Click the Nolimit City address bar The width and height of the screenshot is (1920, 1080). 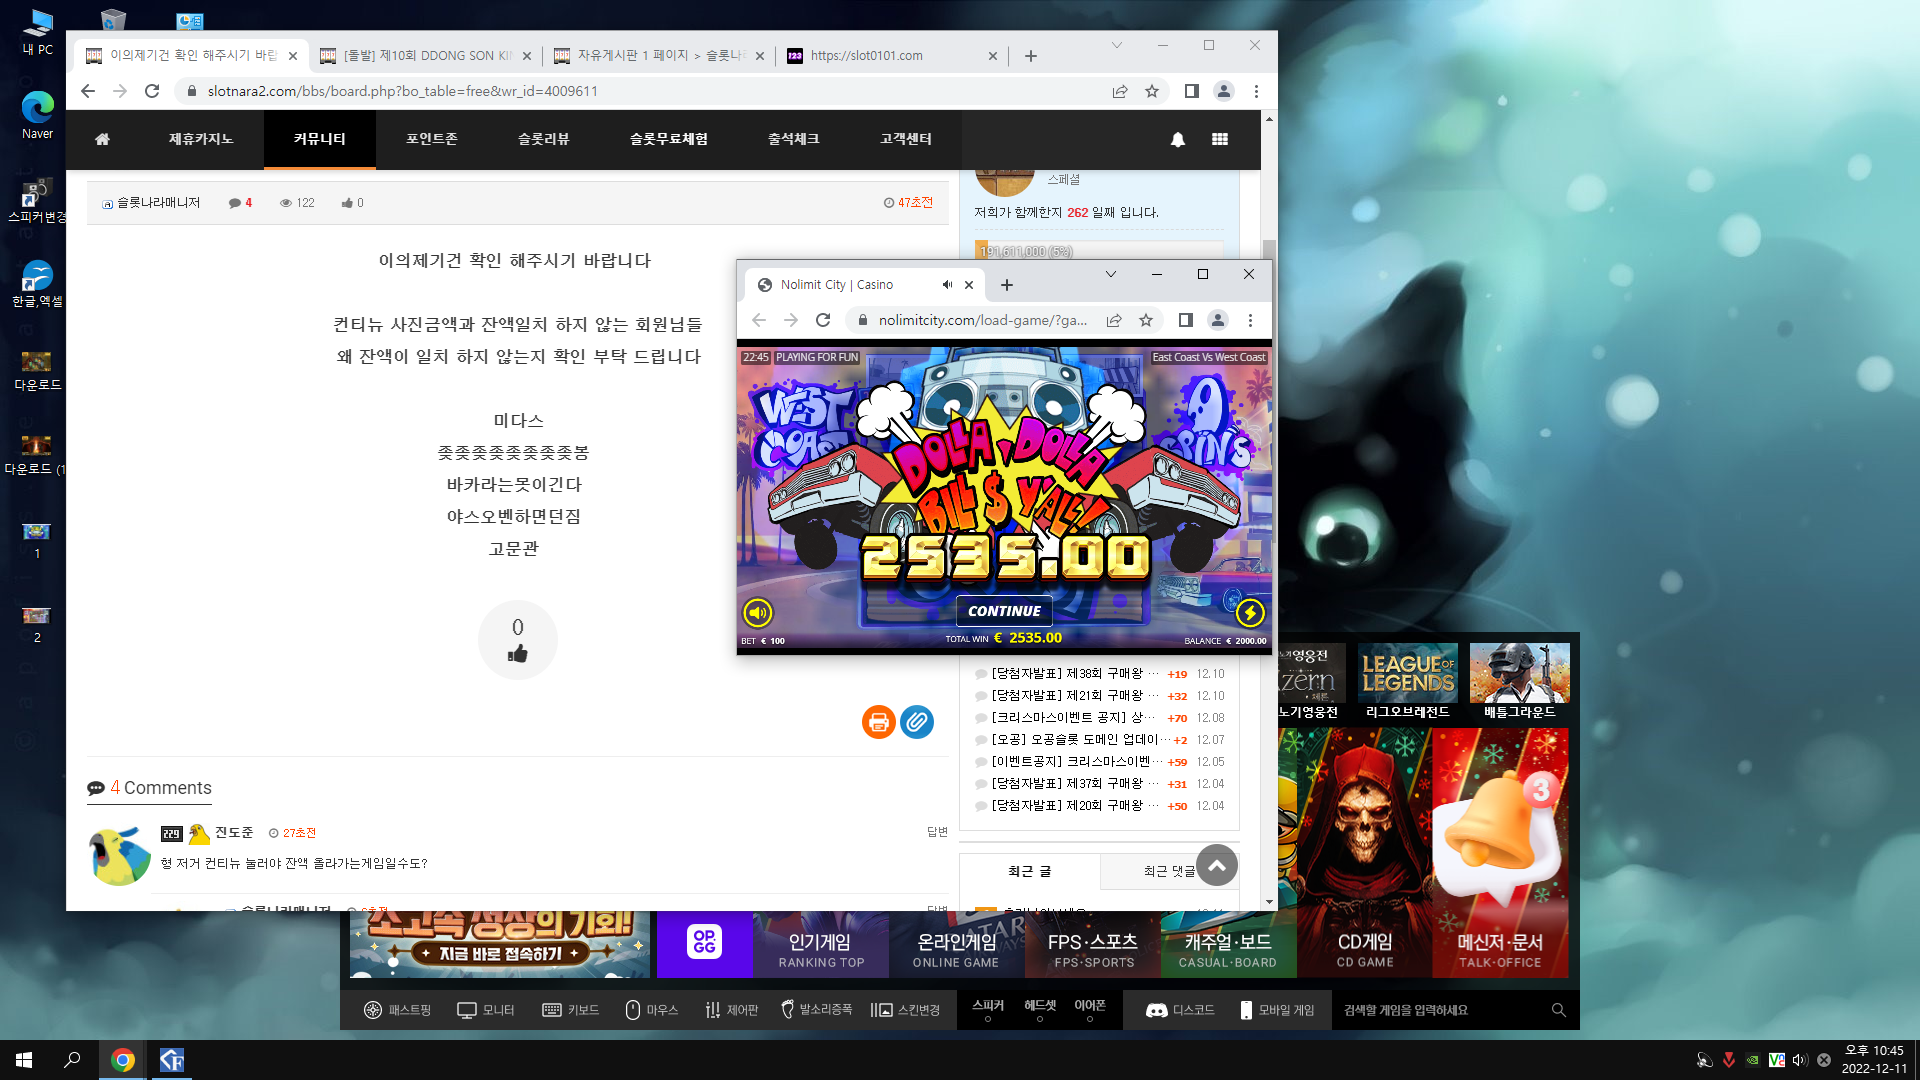(982, 320)
